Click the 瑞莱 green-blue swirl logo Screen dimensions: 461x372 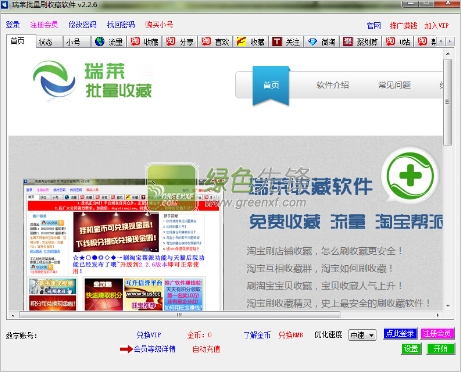pos(54,80)
